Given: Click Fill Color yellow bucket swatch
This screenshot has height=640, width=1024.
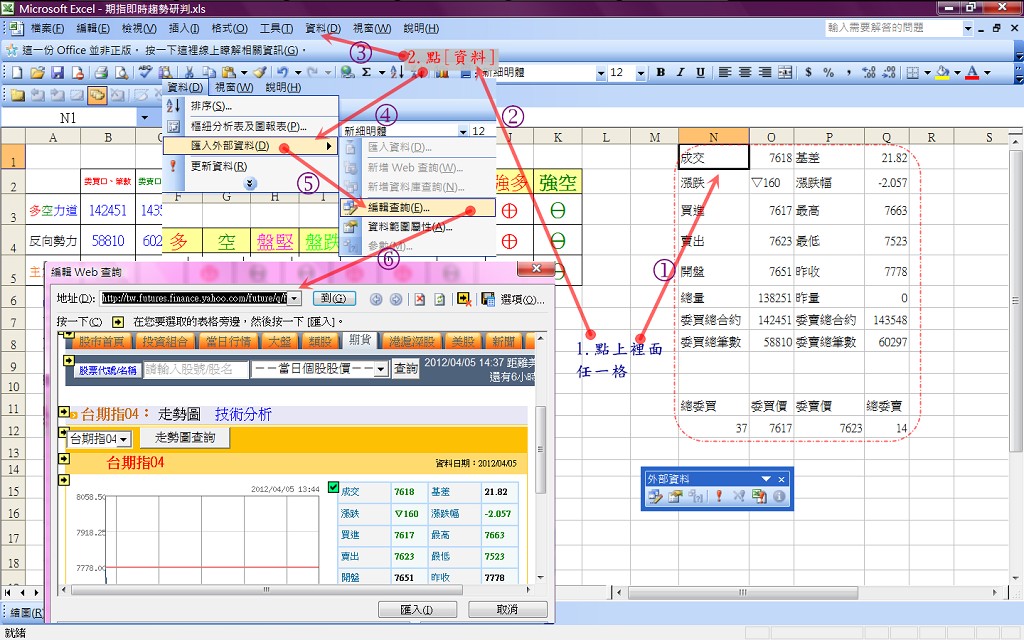Looking at the screenshot, I should pos(942,72).
